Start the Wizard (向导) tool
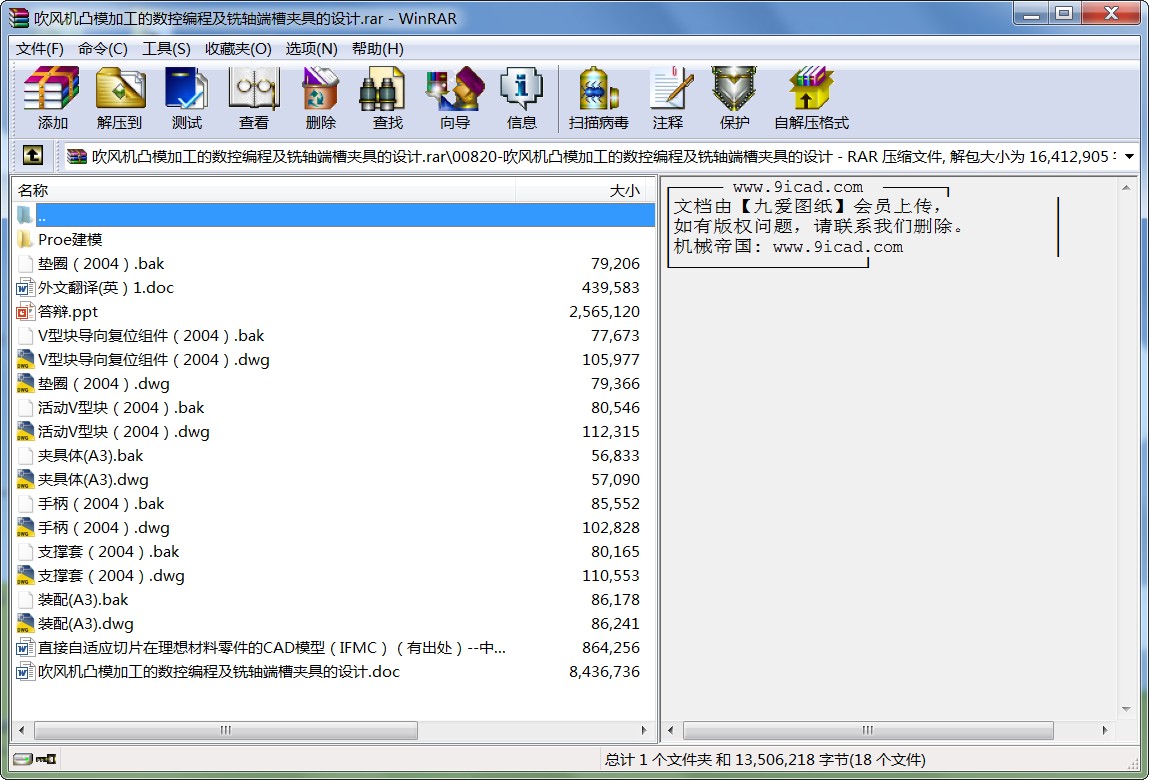The height and width of the screenshot is (780, 1149). 454,98
